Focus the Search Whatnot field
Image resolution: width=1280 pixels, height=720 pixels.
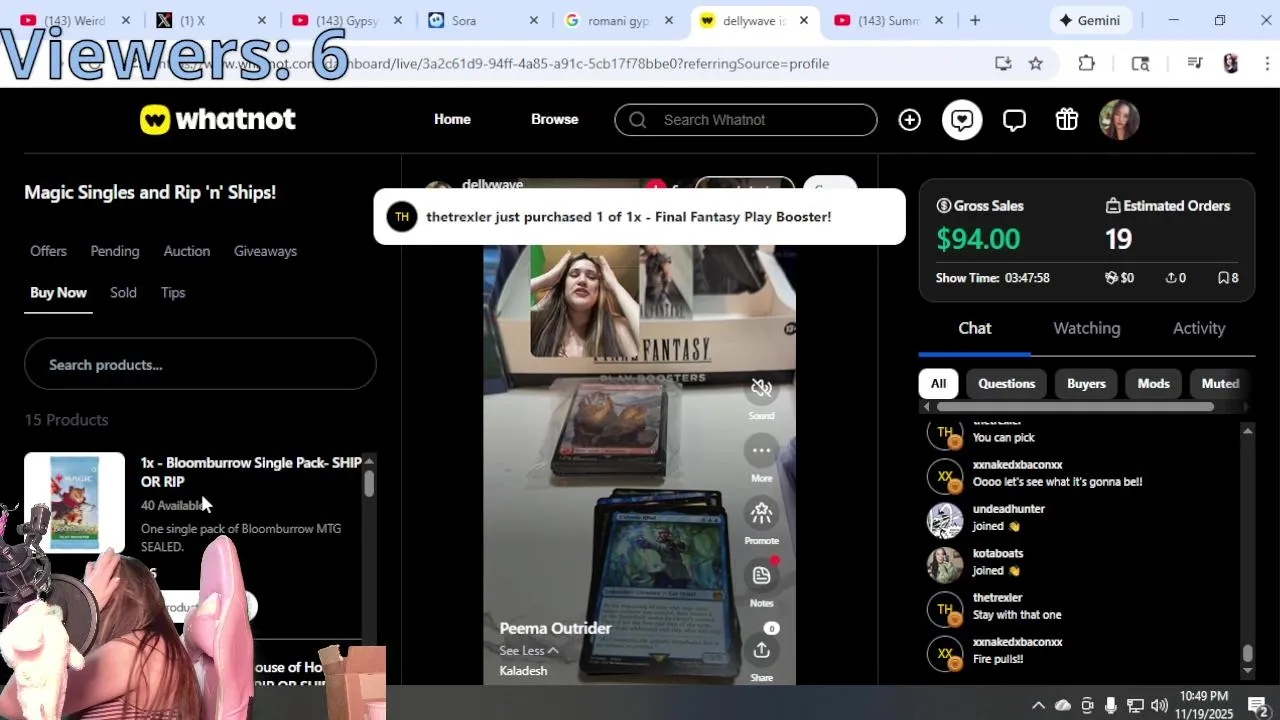tap(745, 120)
